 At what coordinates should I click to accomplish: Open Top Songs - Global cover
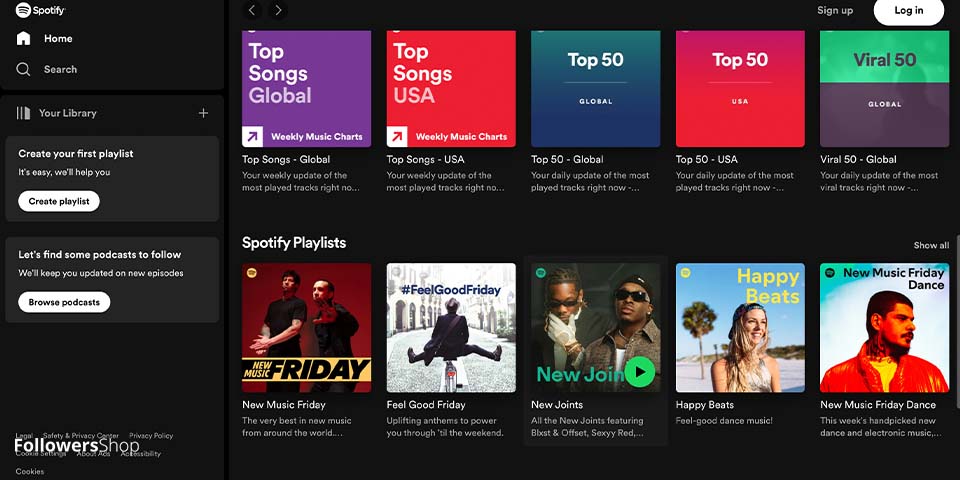coord(306,89)
